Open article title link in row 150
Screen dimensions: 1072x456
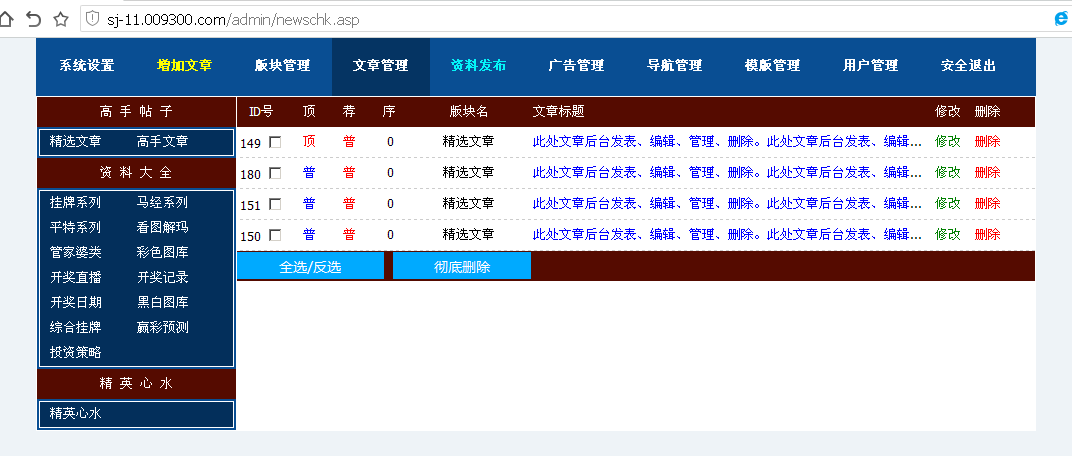pyautogui.click(x=727, y=234)
